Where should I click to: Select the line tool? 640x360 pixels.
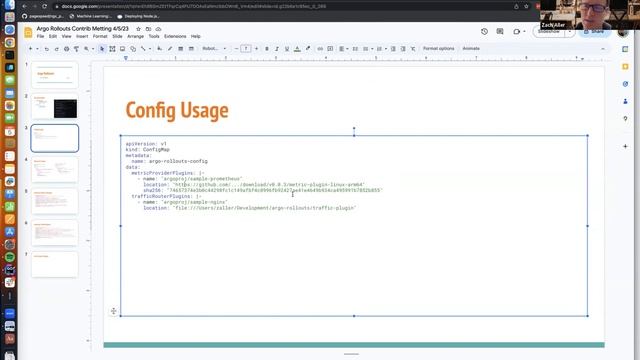(x=143, y=49)
